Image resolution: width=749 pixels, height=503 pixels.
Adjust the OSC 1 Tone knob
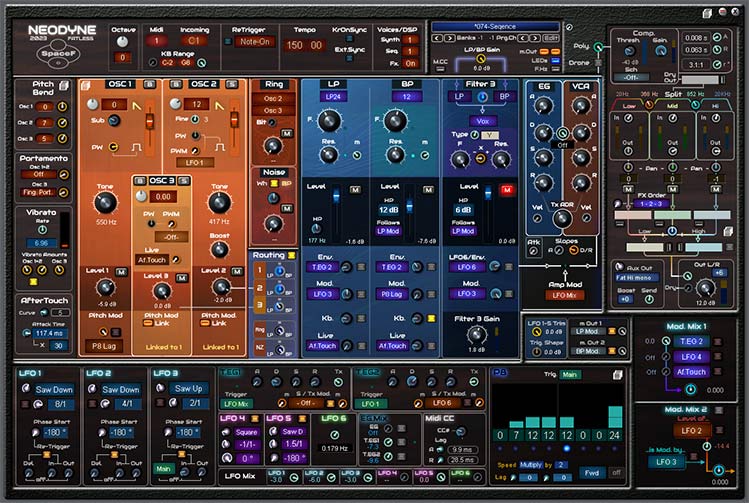coord(105,203)
